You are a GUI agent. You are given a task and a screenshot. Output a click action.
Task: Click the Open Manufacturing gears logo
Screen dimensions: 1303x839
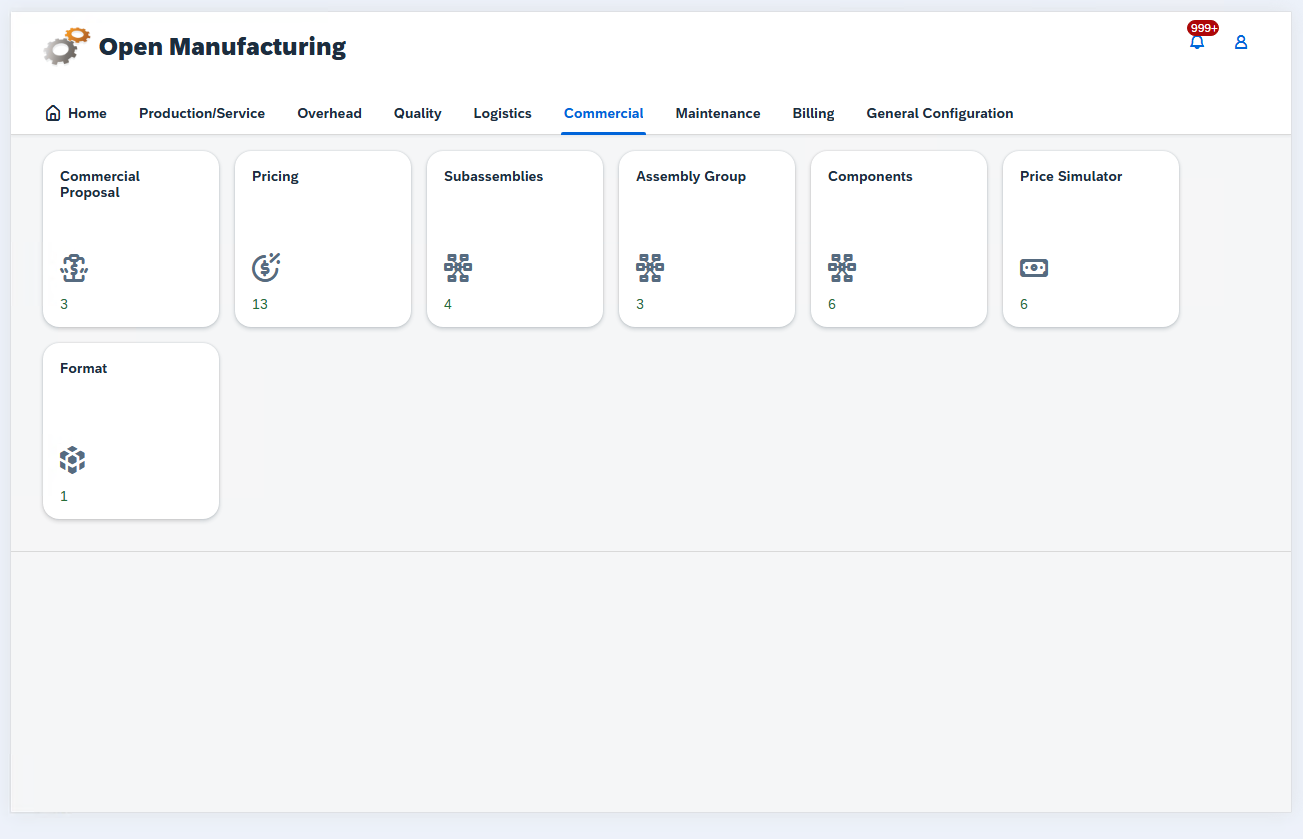coord(67,46)
